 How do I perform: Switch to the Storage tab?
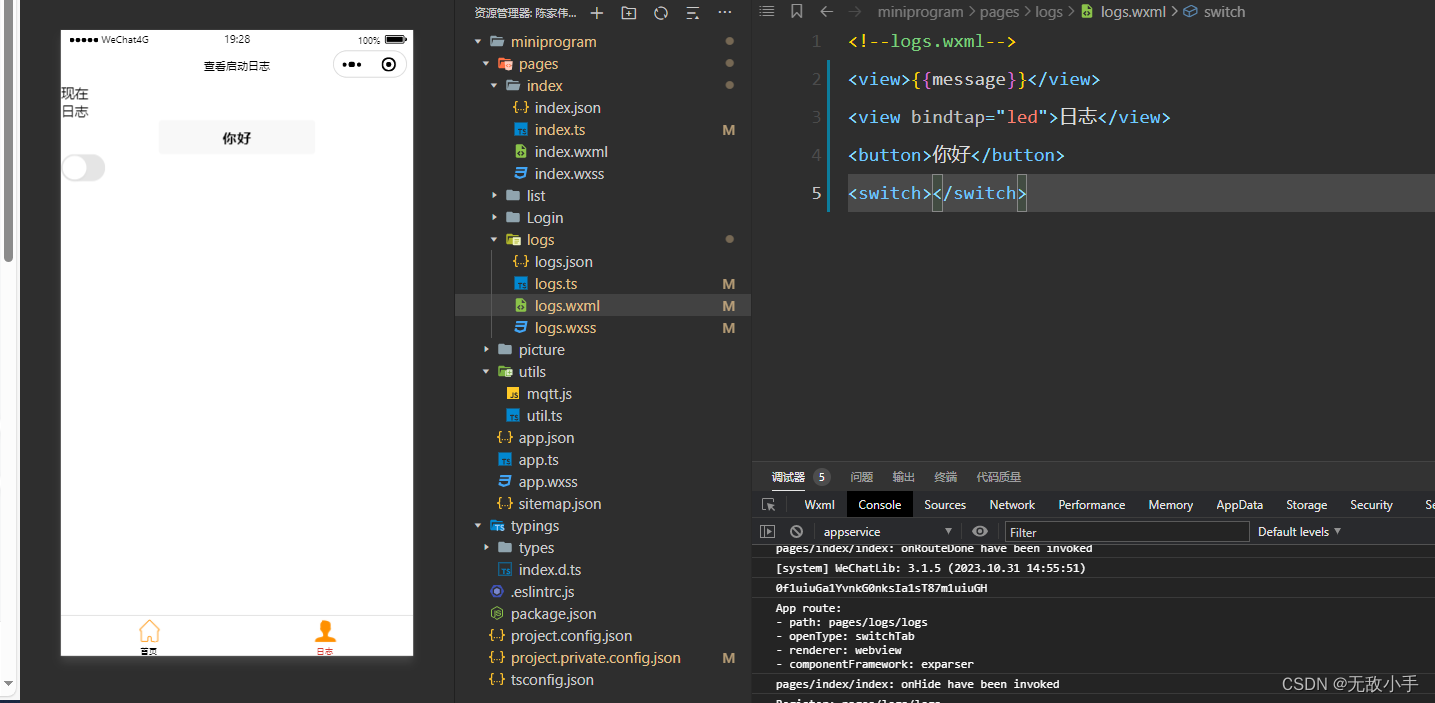click(x=1306, y=505)
